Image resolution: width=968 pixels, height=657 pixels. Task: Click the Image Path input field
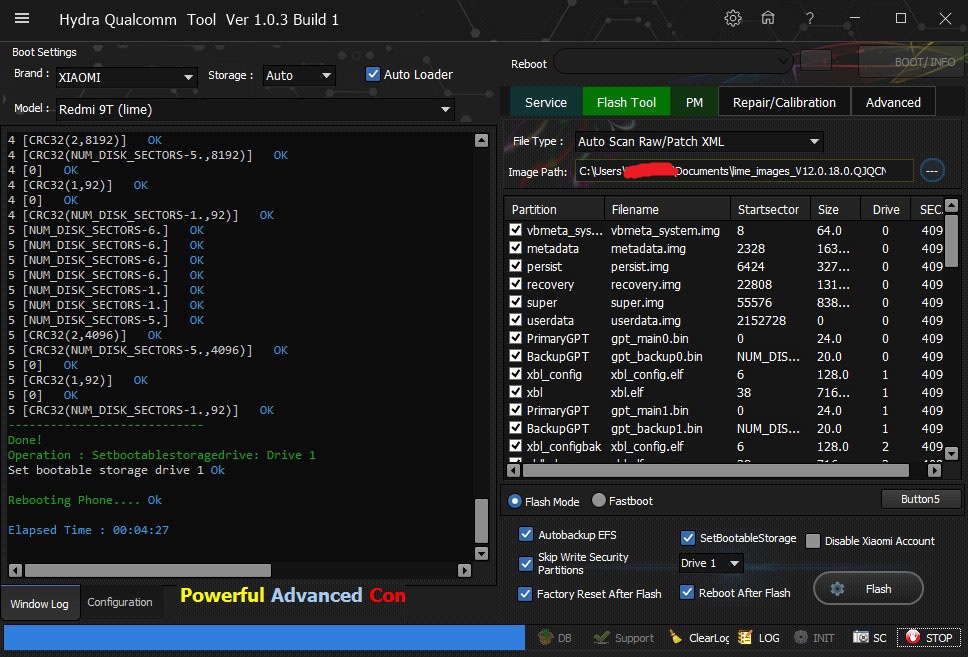[x=744, y=171]
